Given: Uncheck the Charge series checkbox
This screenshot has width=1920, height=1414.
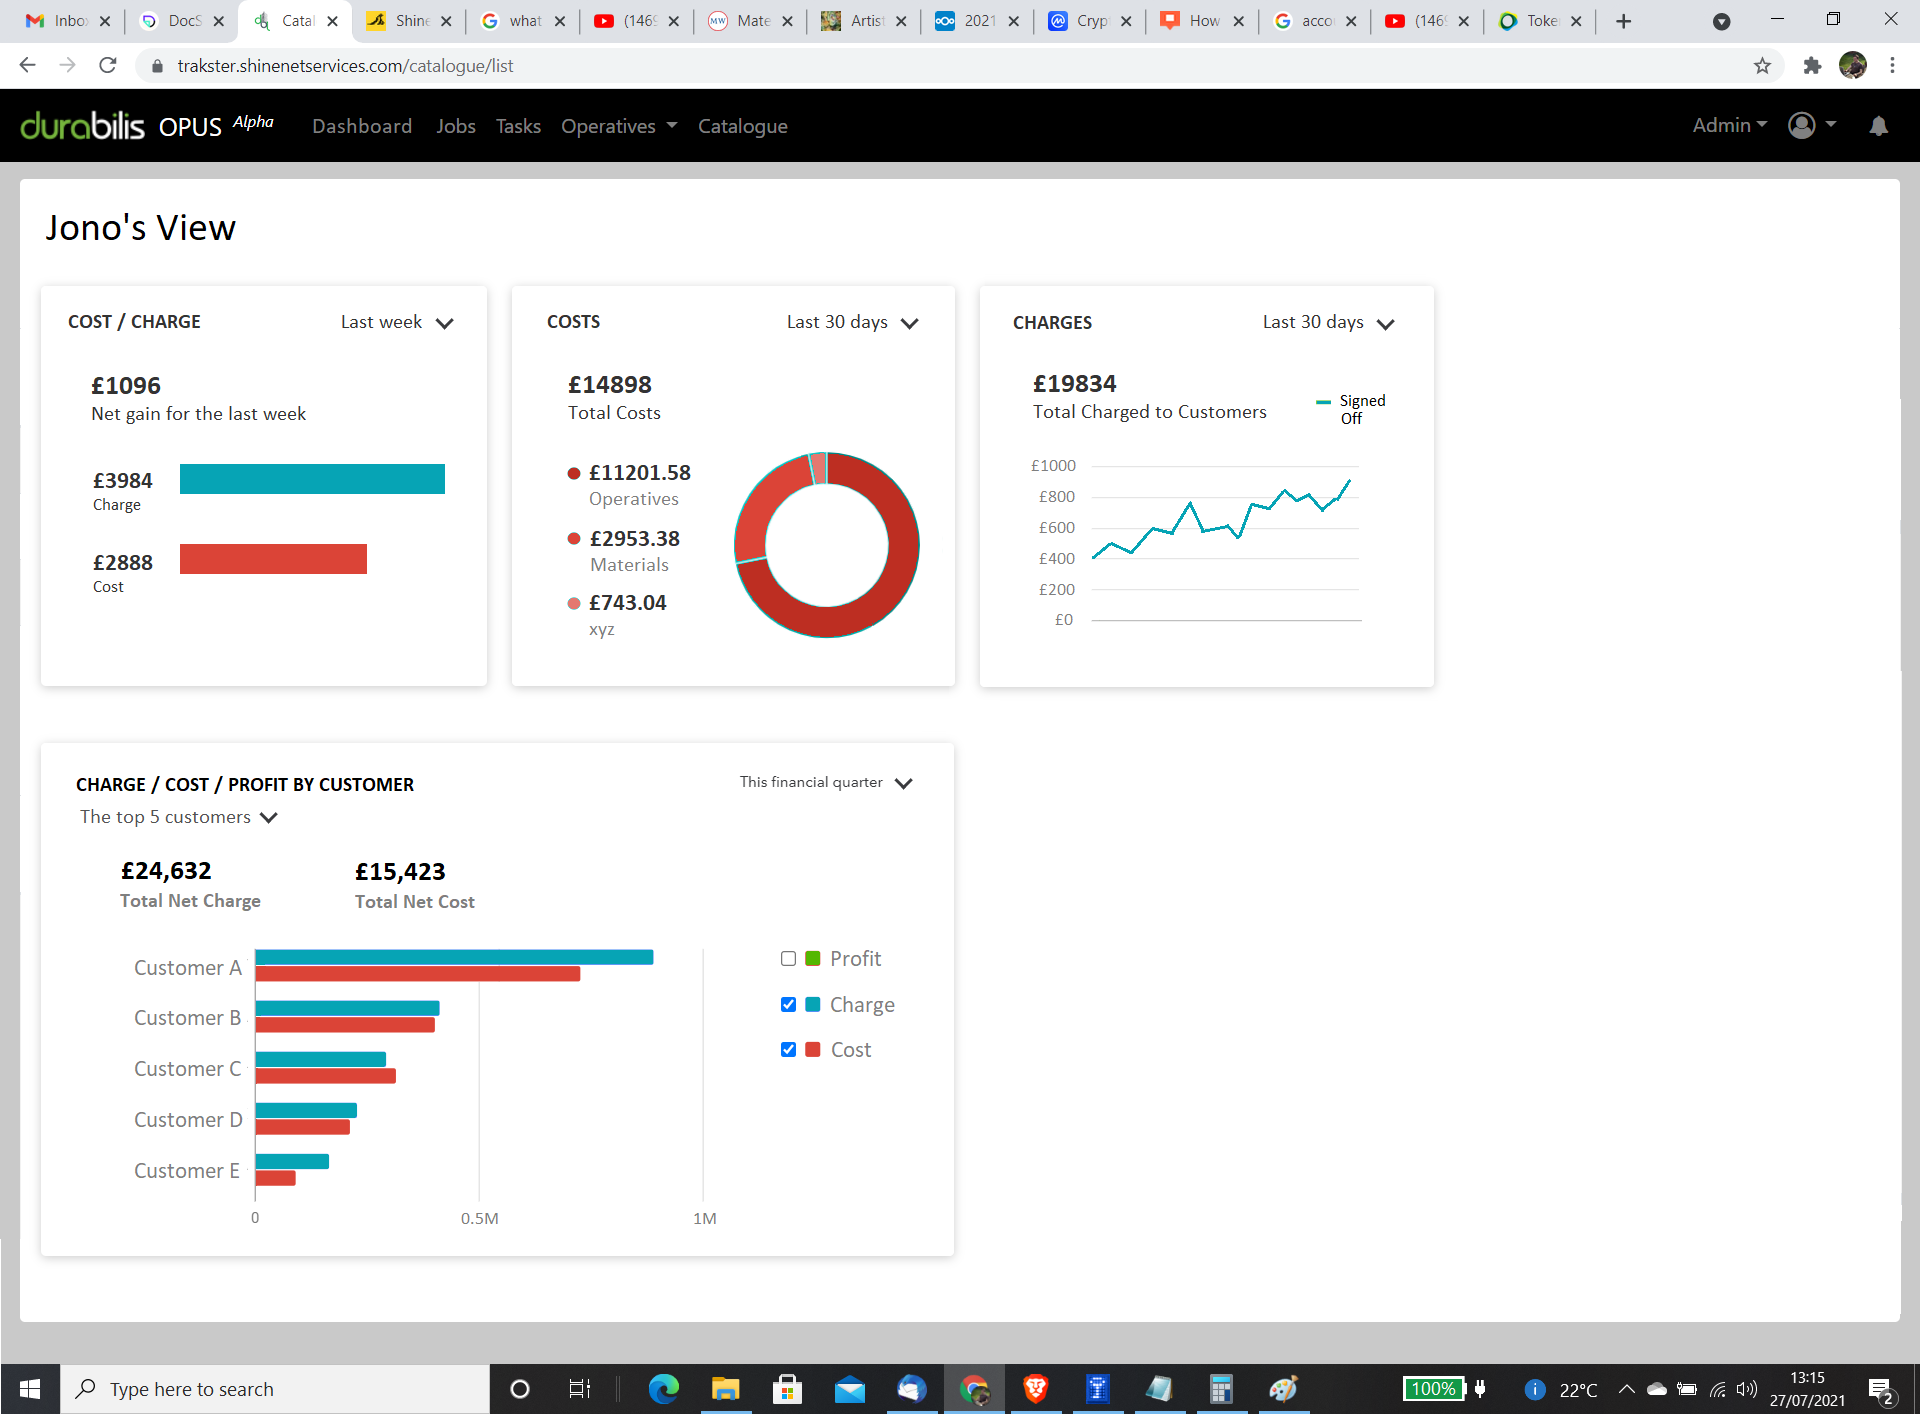Looking at the screenshot, I should (x=788, y=1004).
